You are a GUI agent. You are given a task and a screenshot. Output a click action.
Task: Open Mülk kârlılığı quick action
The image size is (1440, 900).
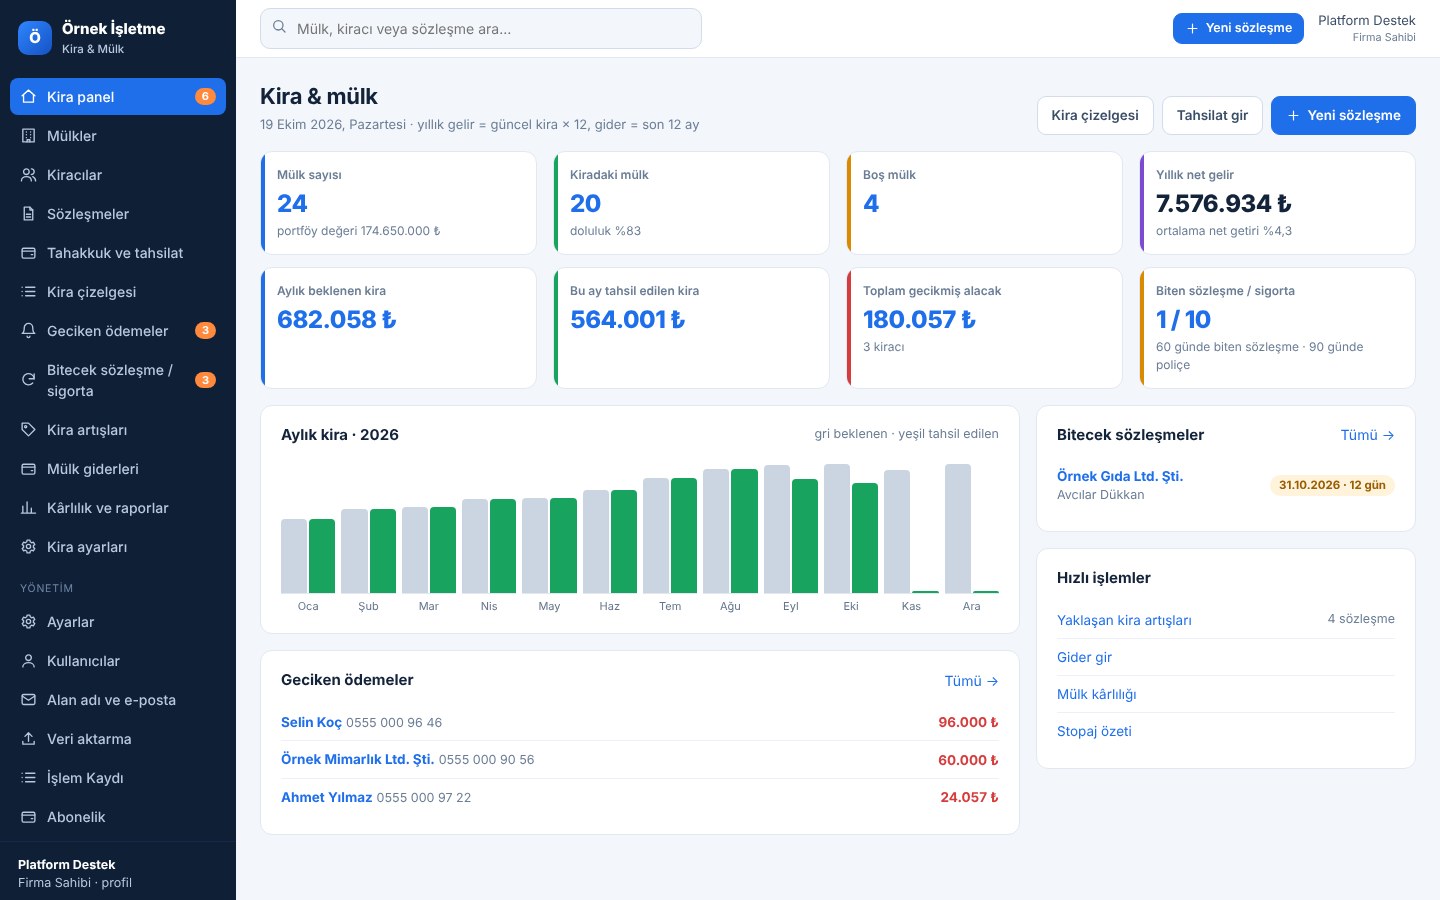(1096, 694)
